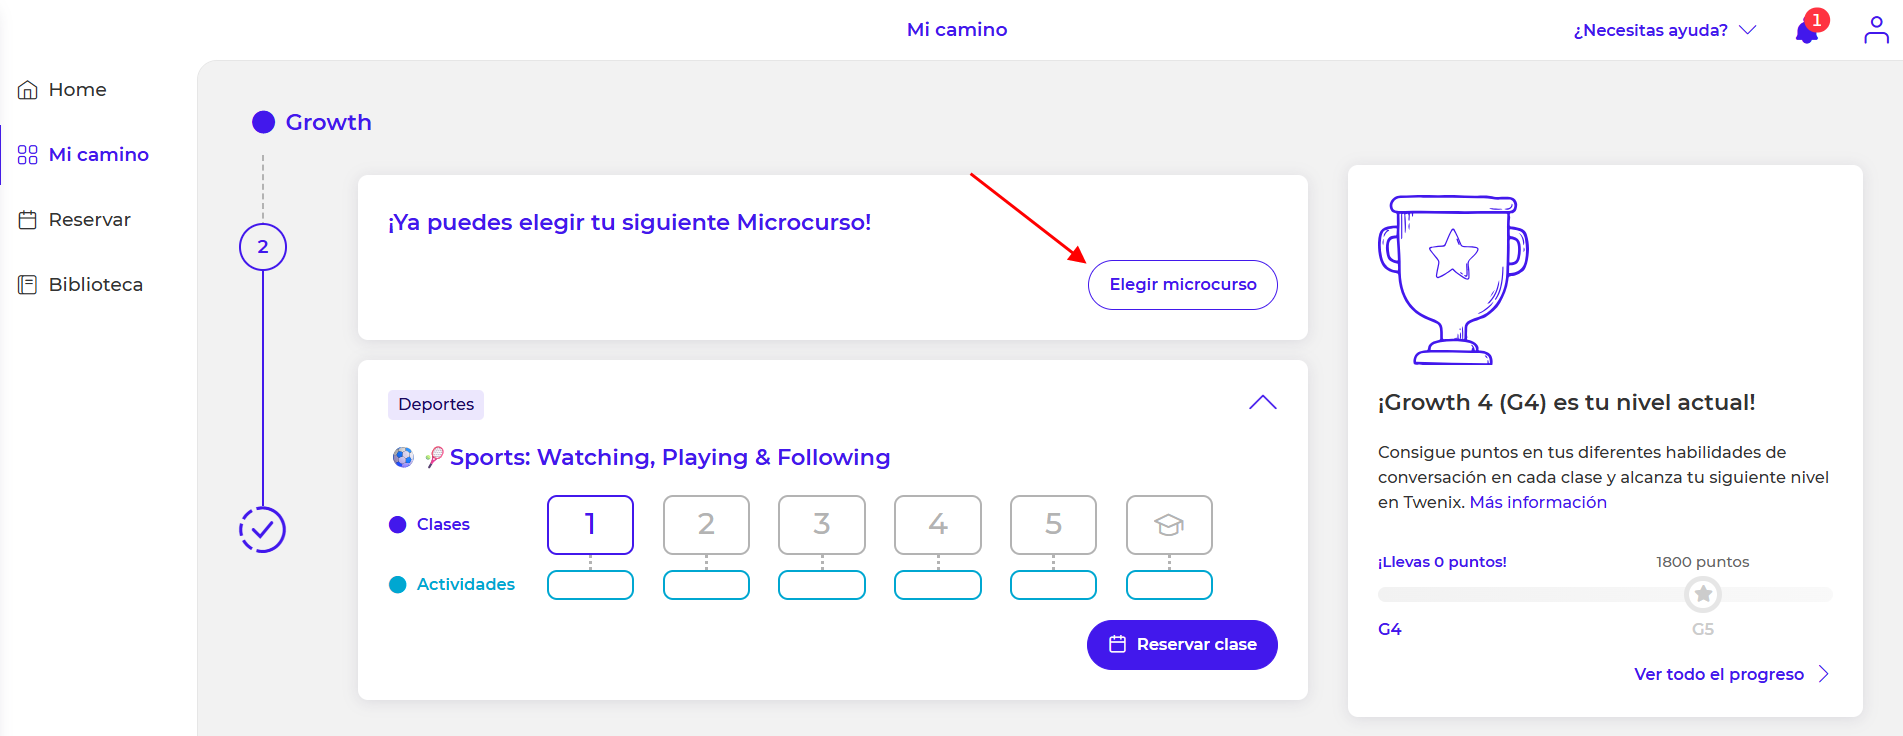Click the trophy level illustration
This screenshot has width=1903, height=736.
[x=1453, y=280]
